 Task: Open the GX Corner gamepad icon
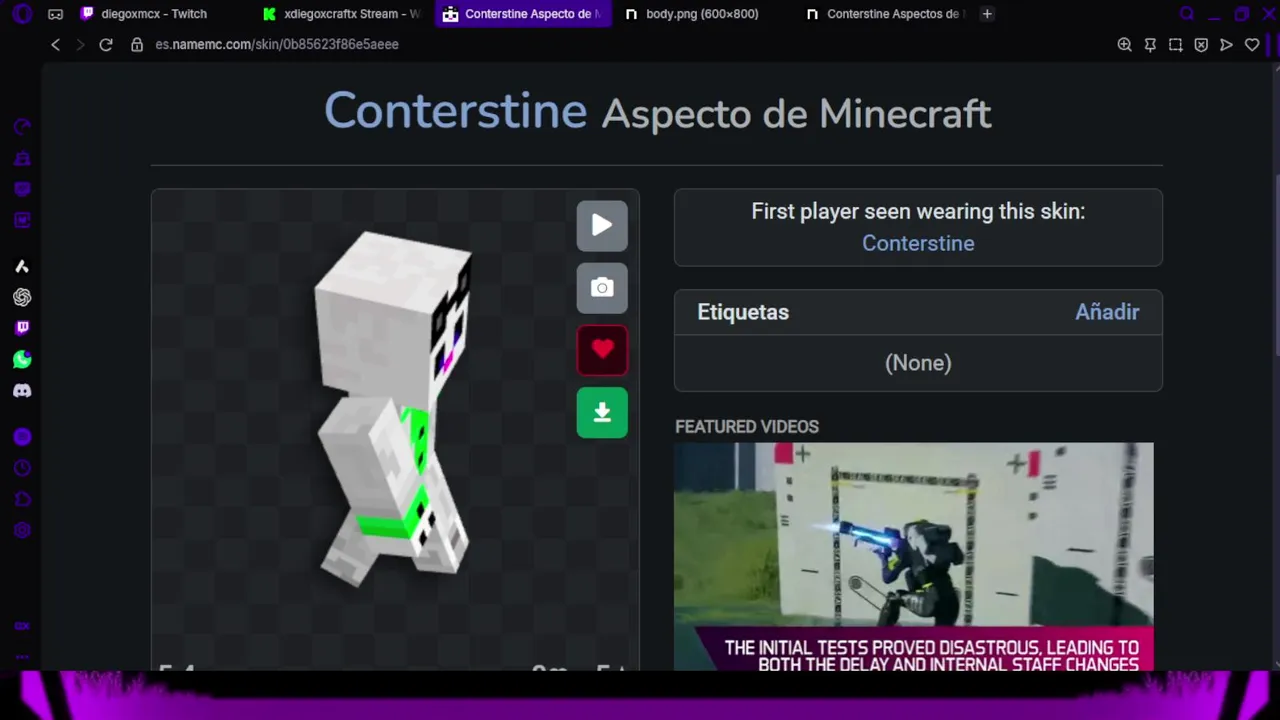(56, 14)
